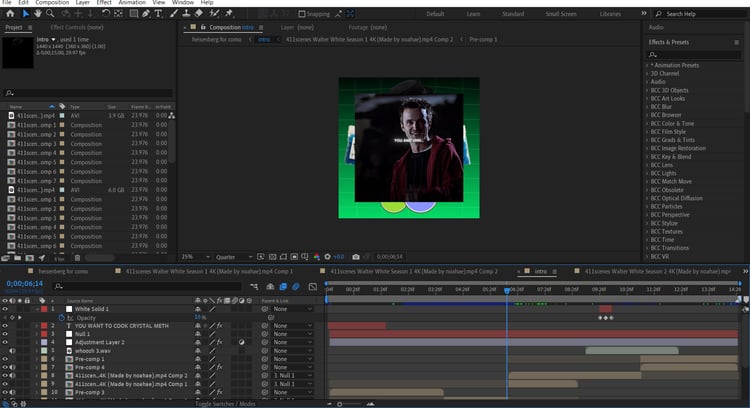Switch to the Effect Controls (none) tab
This screenshot has height=408, width=750.
click(x=77, y=27)
